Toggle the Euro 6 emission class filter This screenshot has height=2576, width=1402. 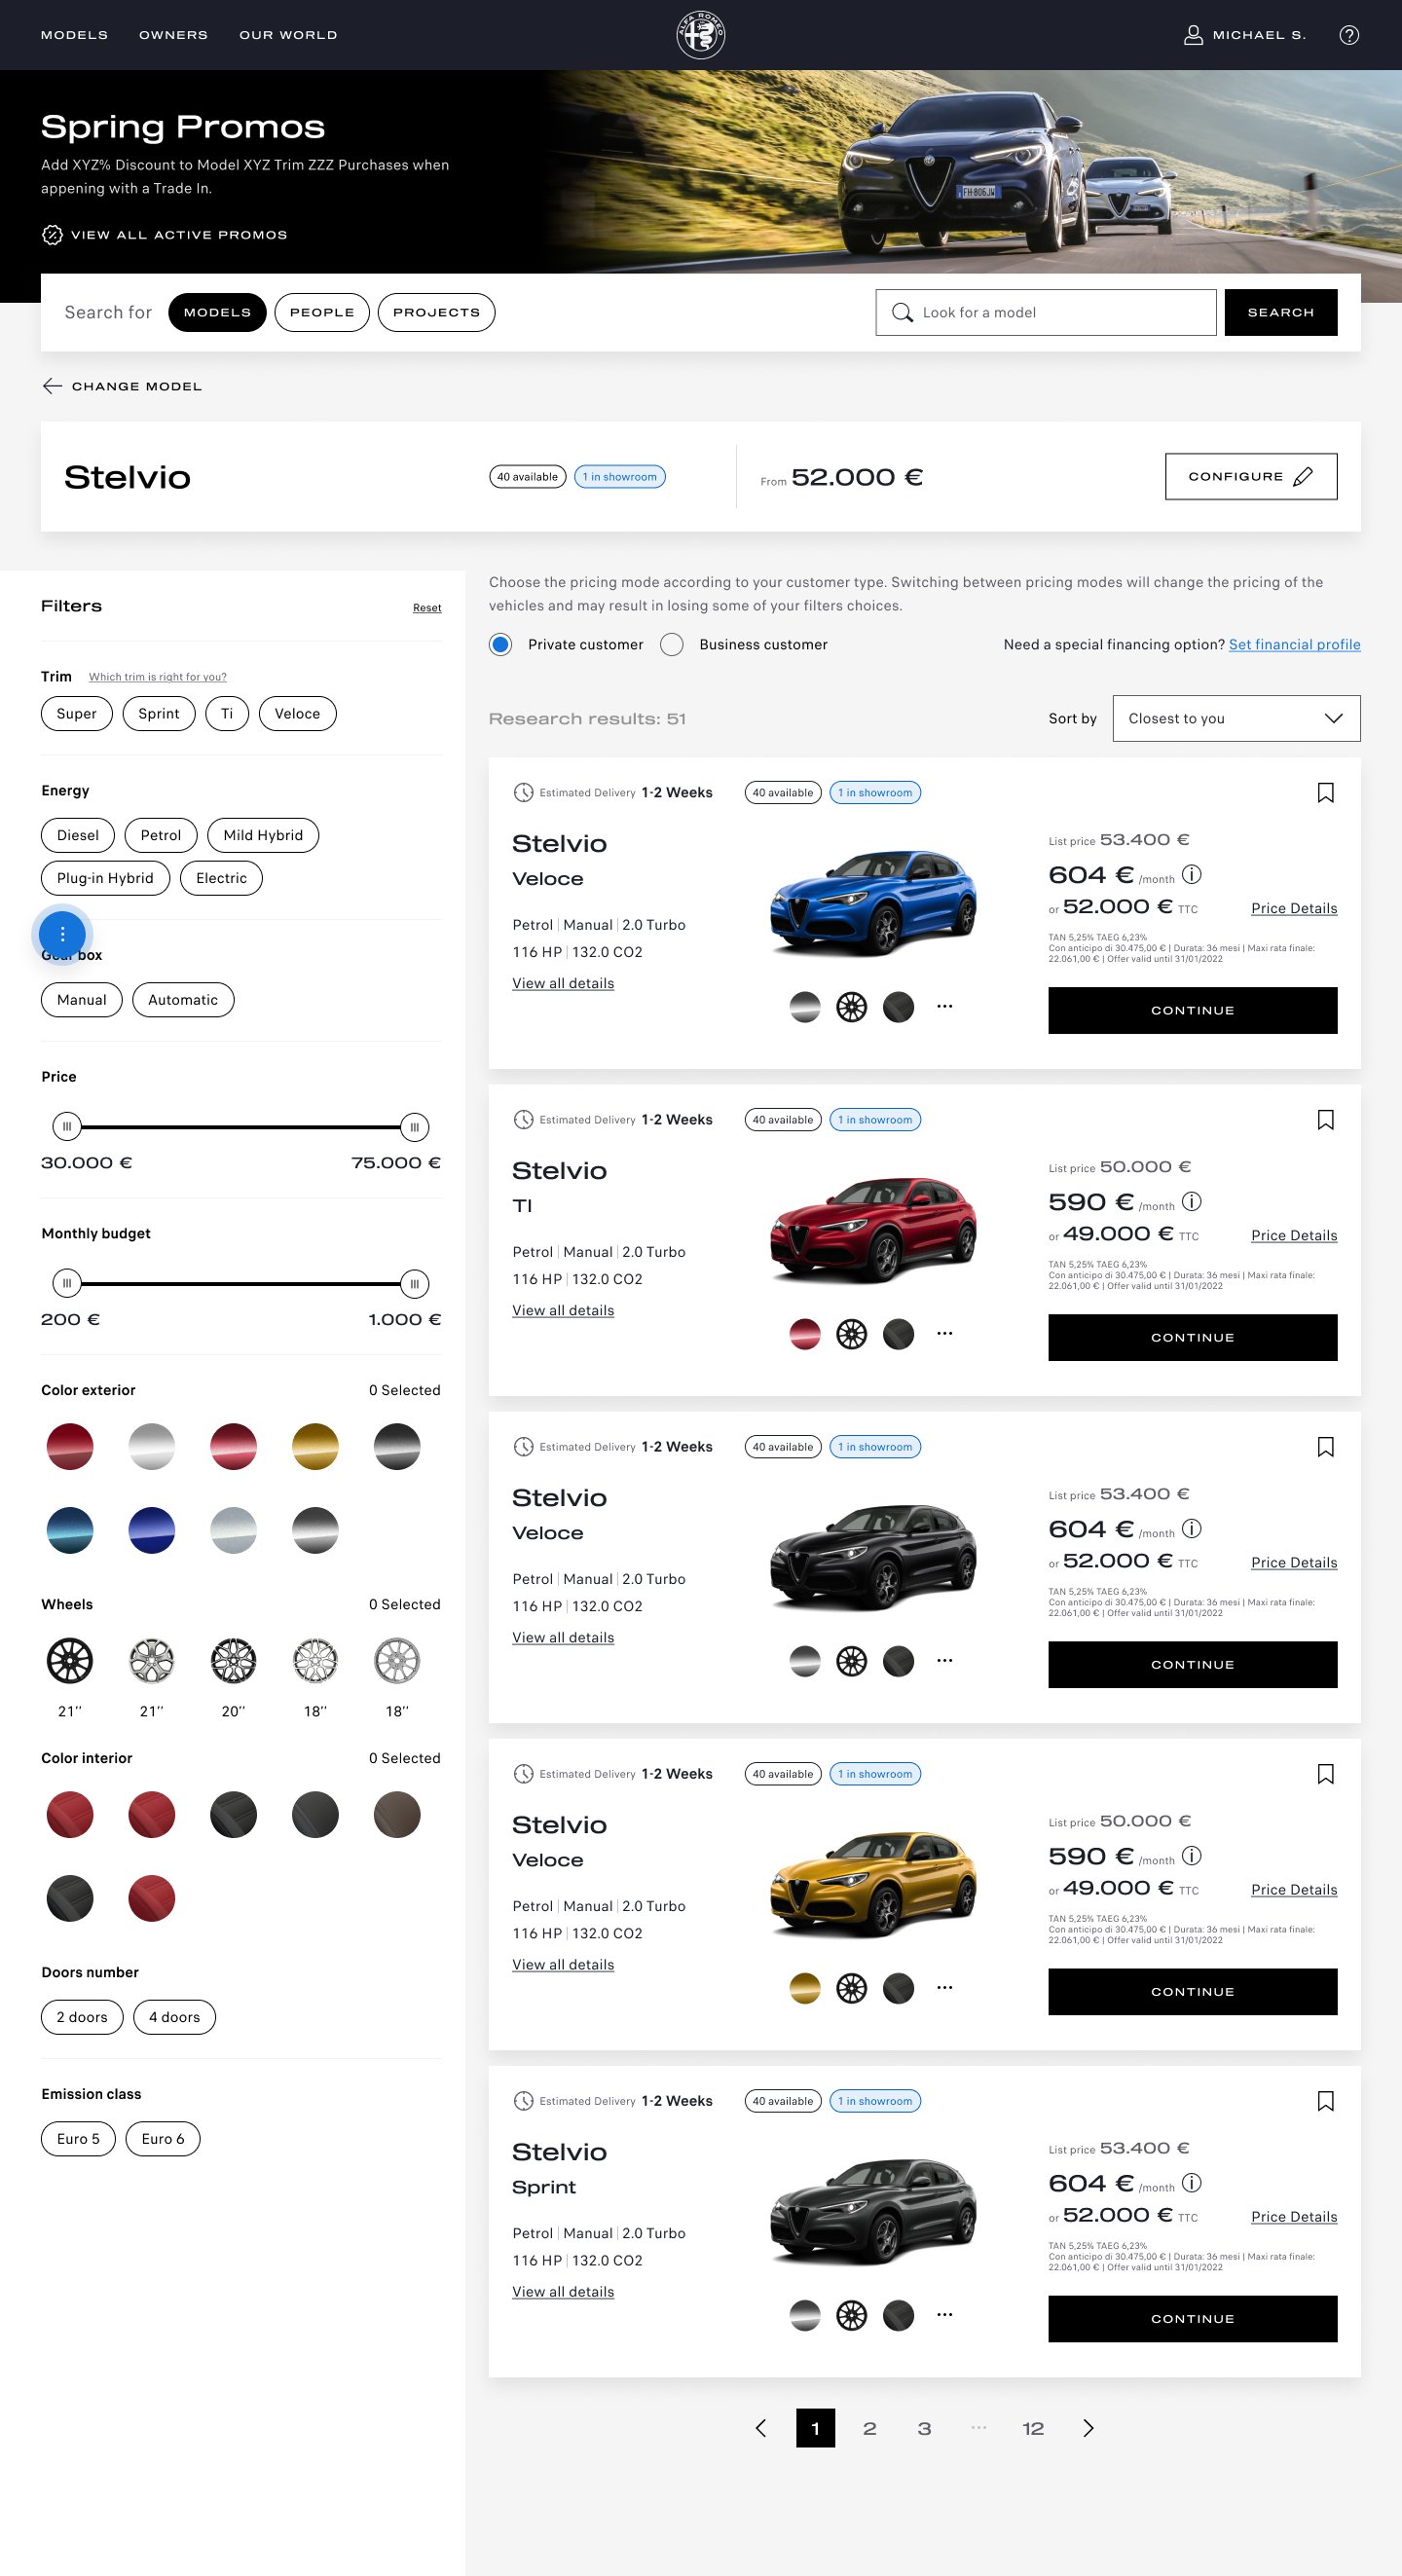click(163, 2139)
